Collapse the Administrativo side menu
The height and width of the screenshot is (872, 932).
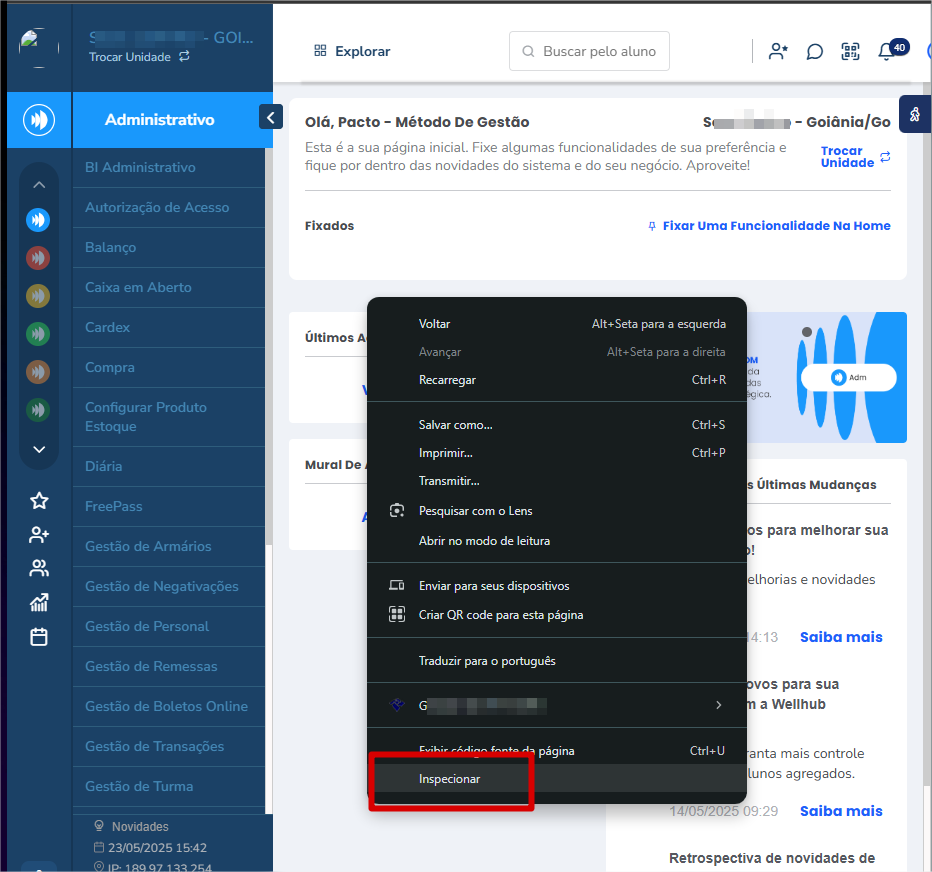click(270, 117)
